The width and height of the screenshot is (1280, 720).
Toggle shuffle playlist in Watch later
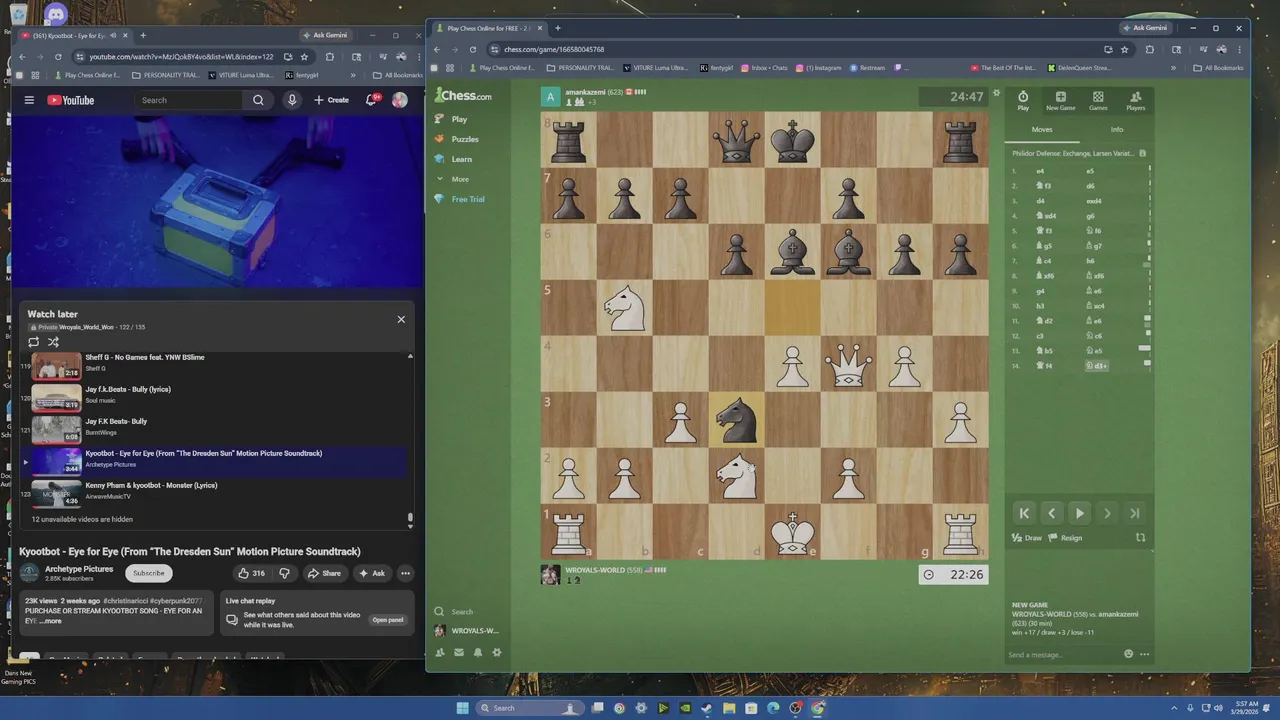coord(53,342)
